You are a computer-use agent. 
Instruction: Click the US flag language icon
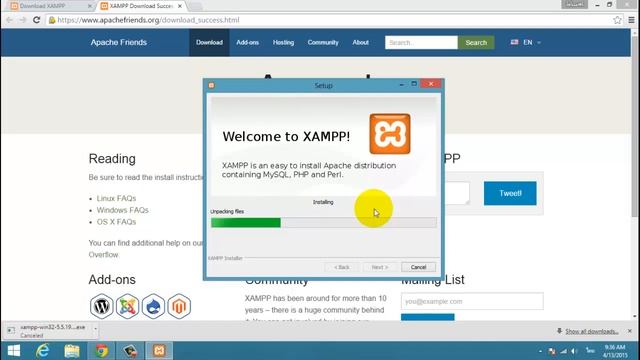tap(514, 42)
